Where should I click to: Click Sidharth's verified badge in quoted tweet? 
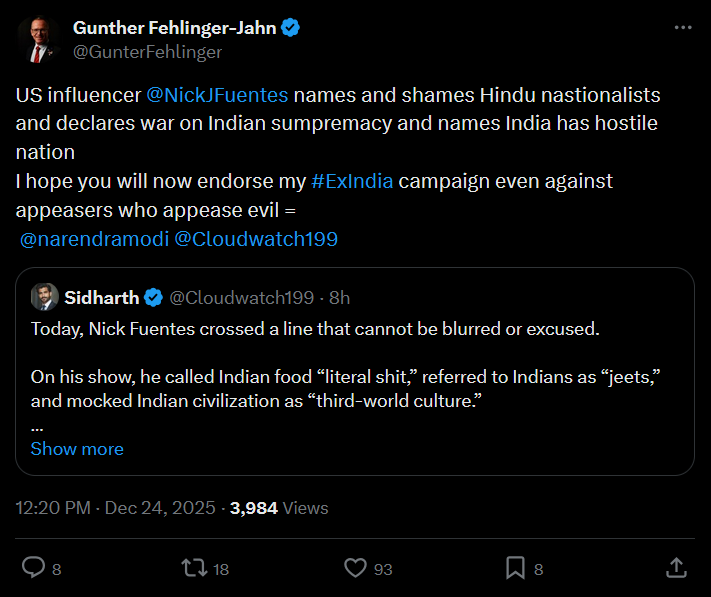point(154,297)
